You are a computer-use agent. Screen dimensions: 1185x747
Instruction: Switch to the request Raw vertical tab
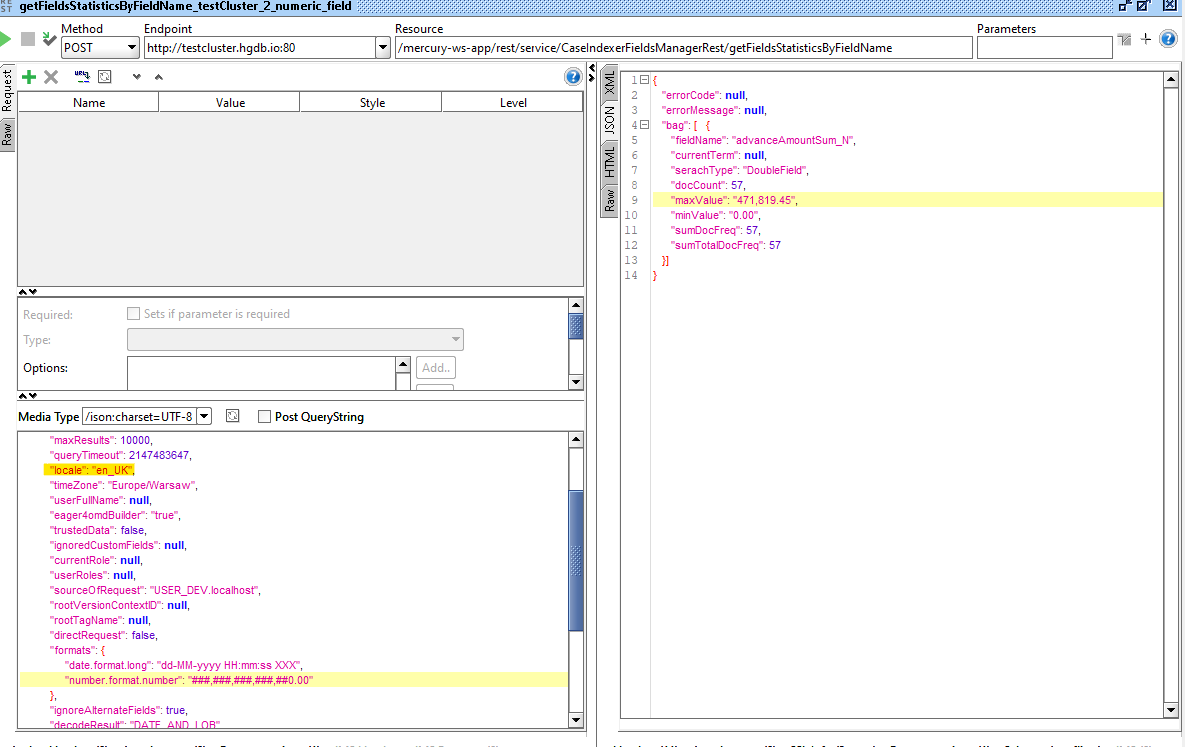click(7, 135)
